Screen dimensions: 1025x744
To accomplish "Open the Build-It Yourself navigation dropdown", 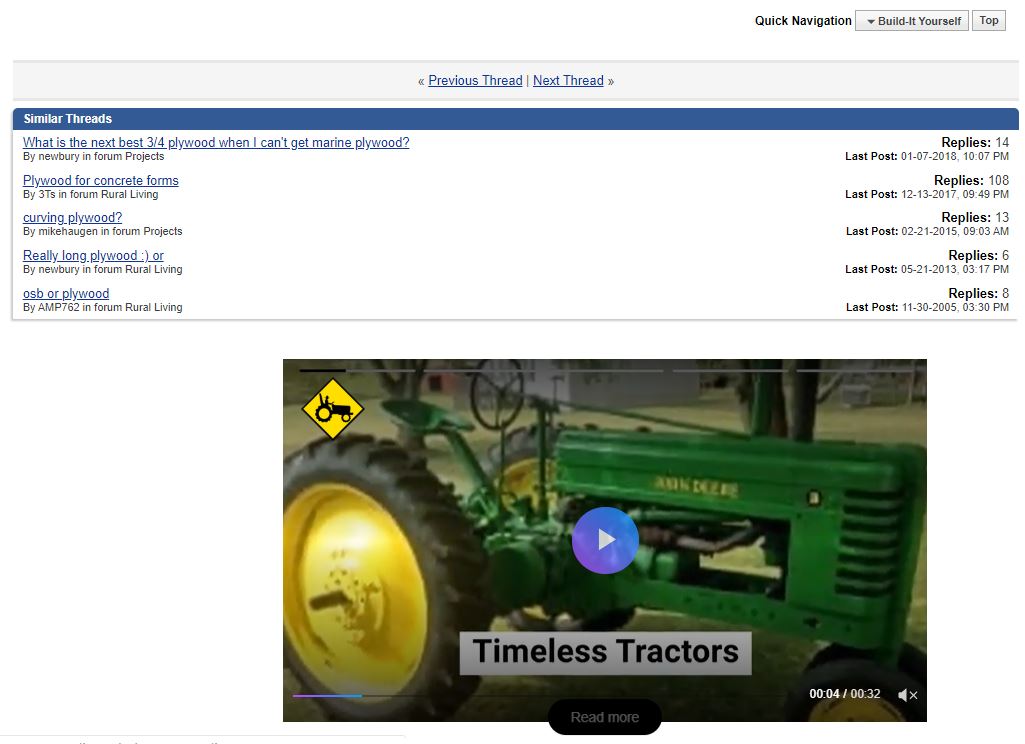I will click(x=912, y=21).
